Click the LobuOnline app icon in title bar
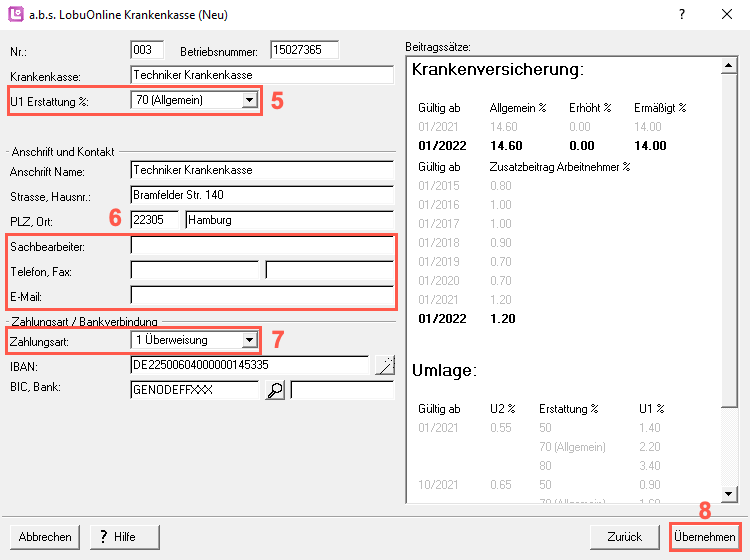 (15, 14)
